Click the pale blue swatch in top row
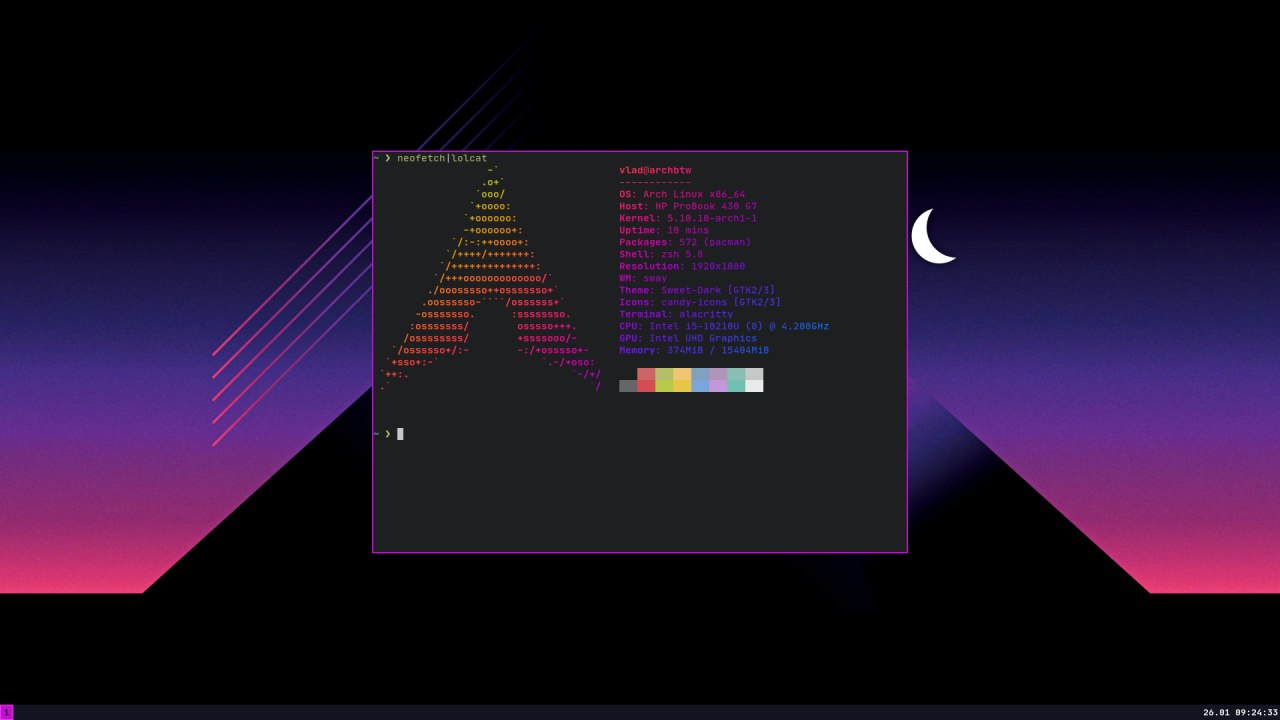 (x=700, y=374)
